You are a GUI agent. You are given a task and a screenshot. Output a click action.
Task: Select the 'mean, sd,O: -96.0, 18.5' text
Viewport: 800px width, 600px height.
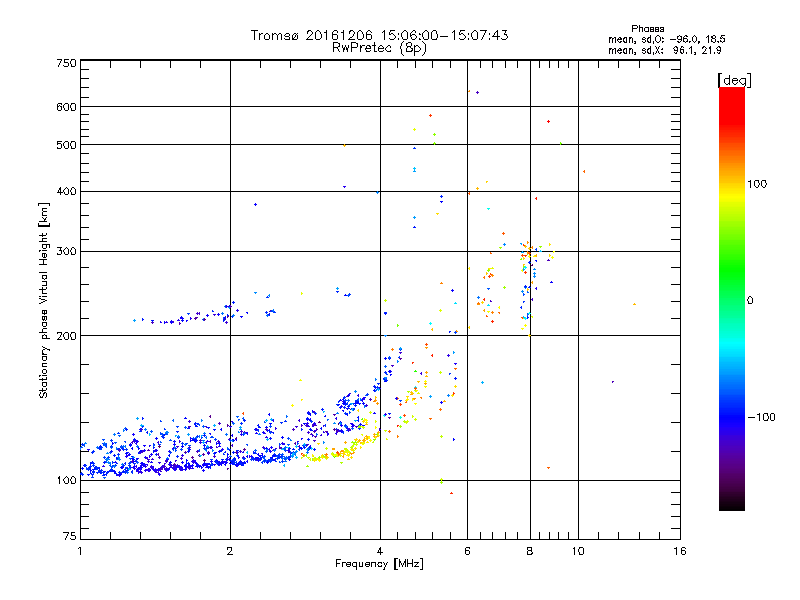click(666, 39)
